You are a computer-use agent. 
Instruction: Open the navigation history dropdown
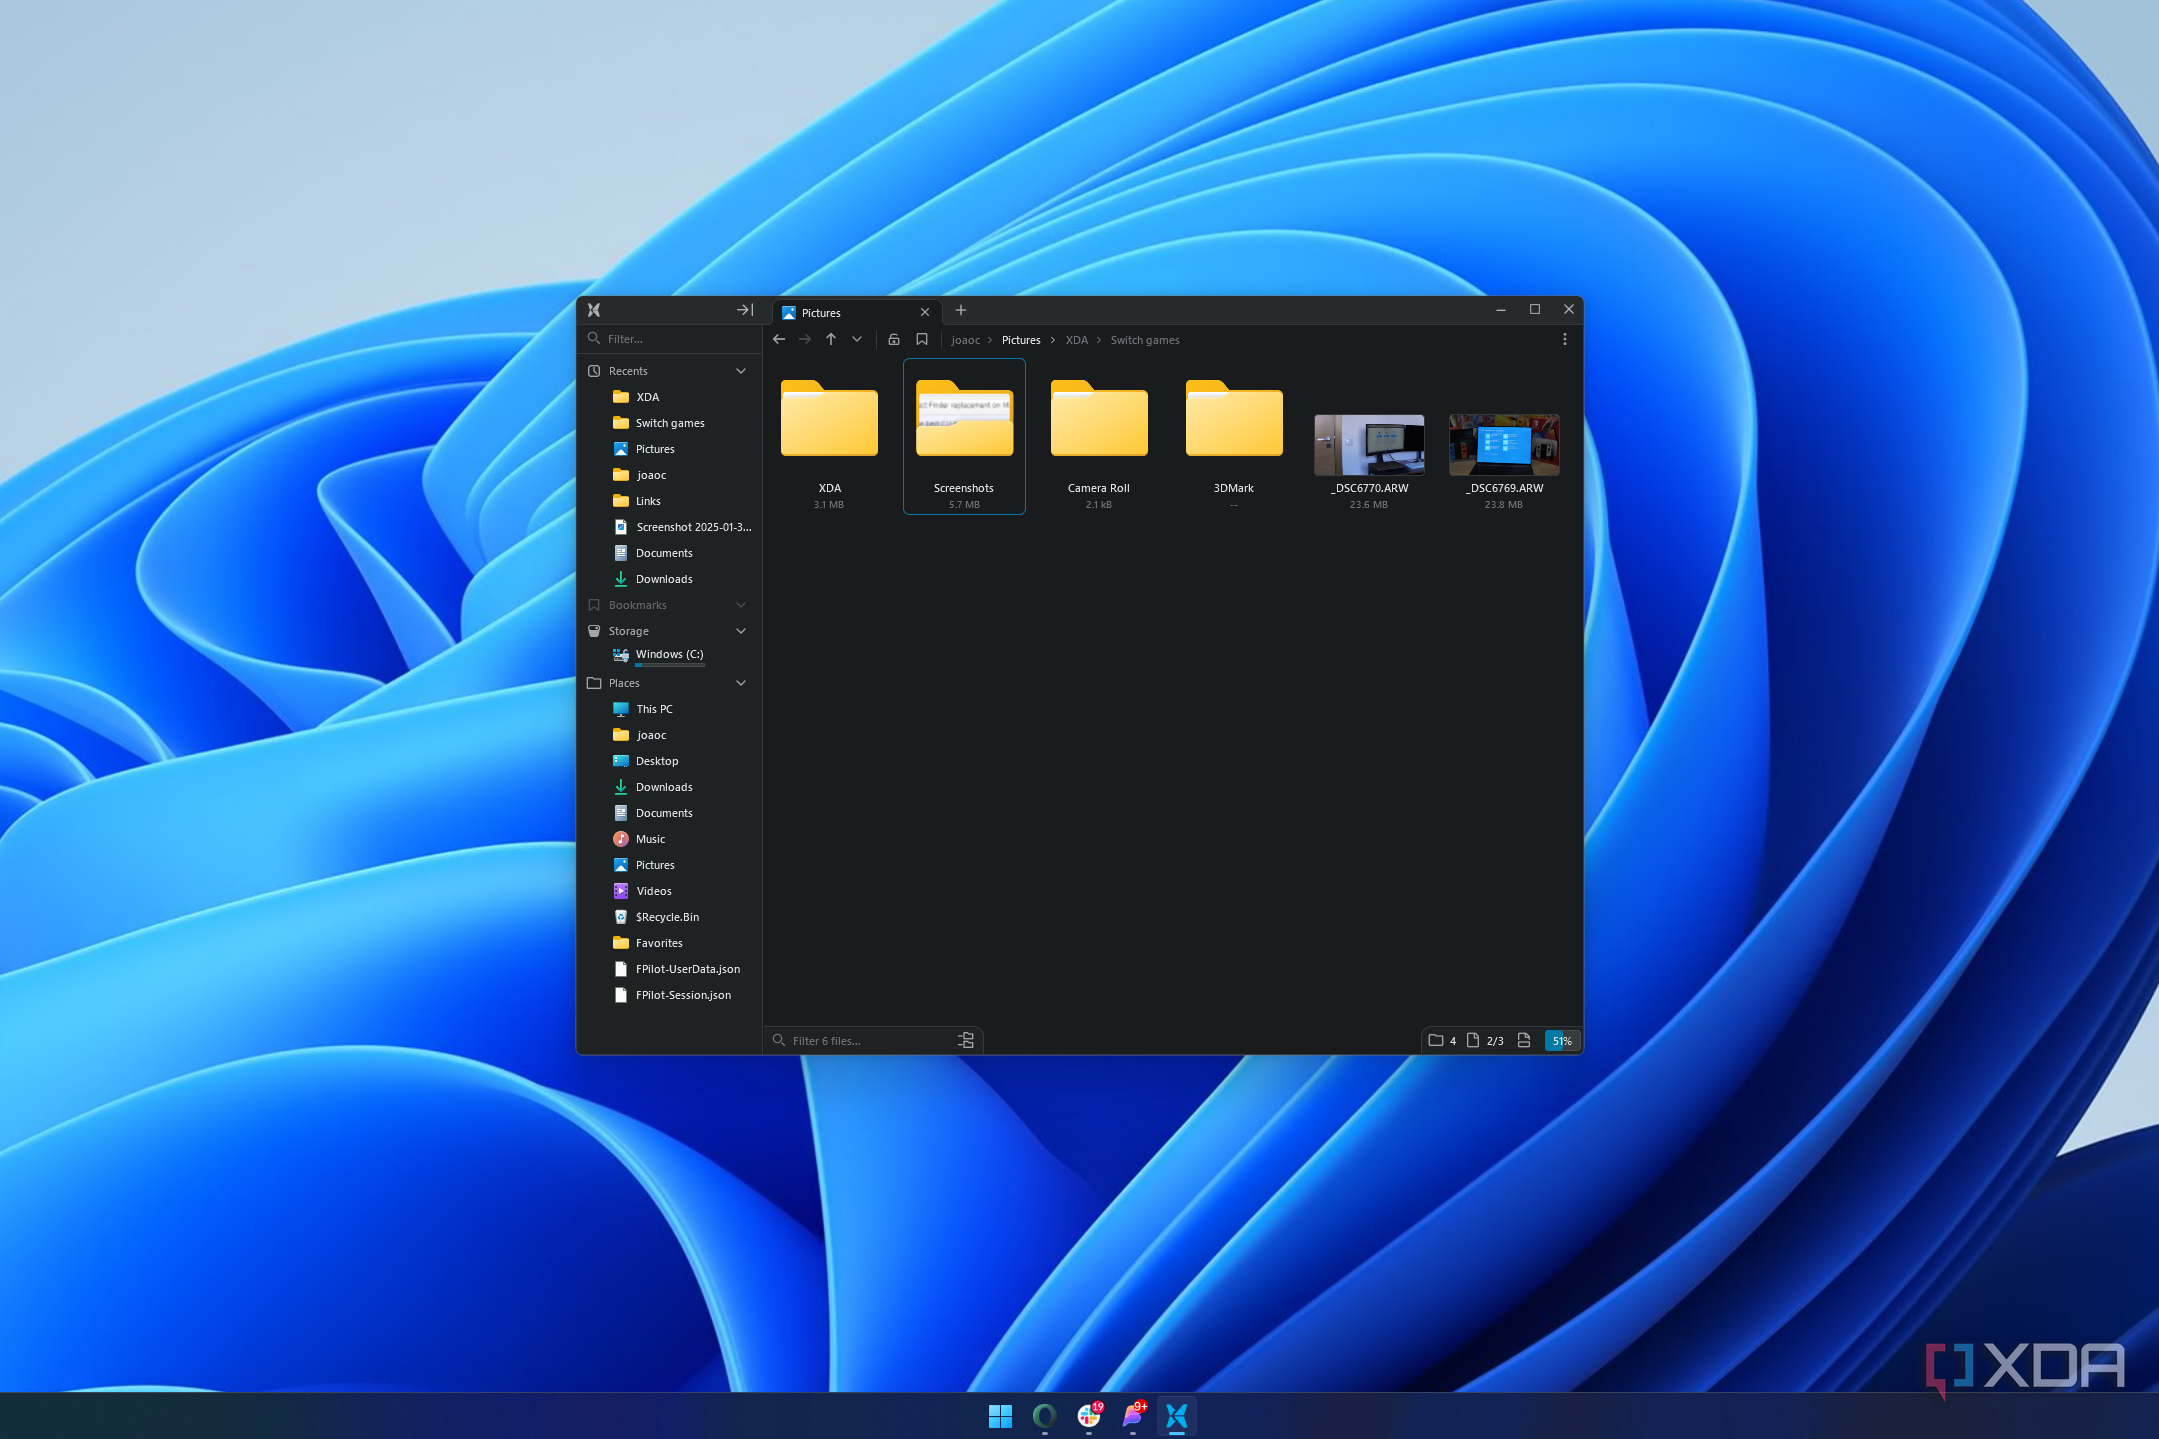click(857, 340)
